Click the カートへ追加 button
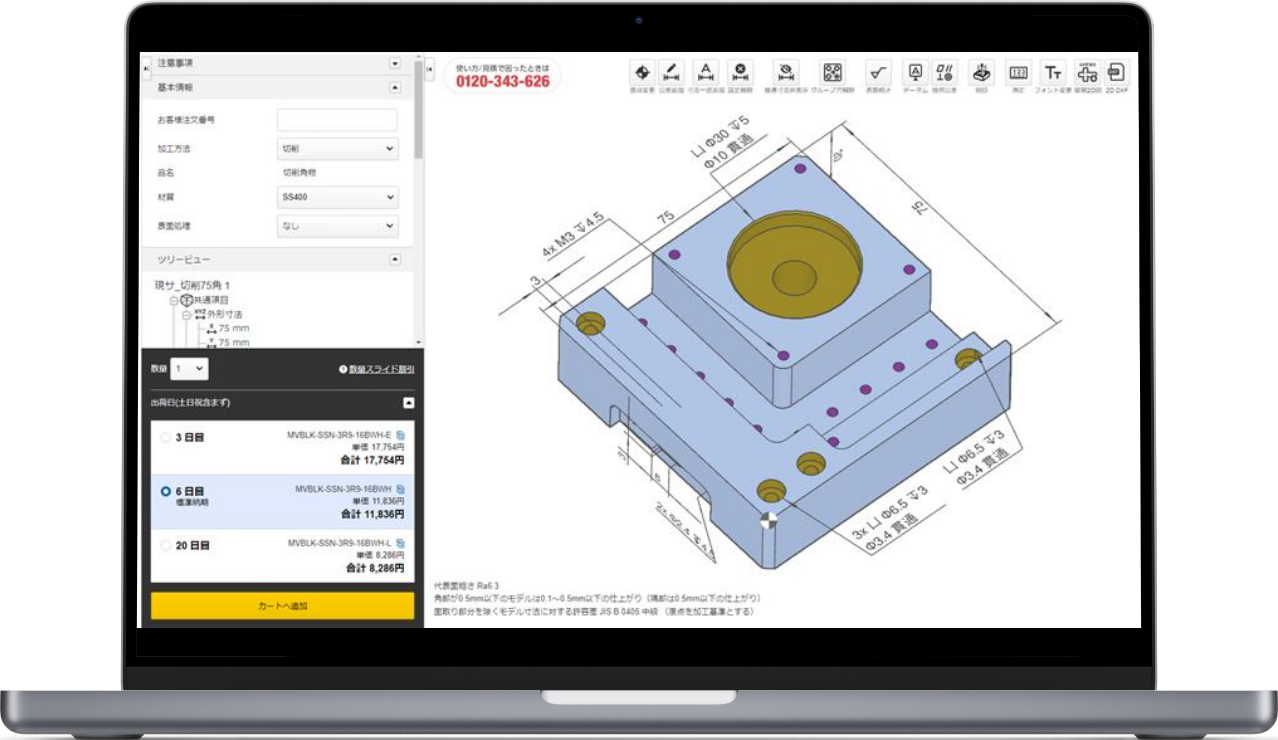 [282, 606]
